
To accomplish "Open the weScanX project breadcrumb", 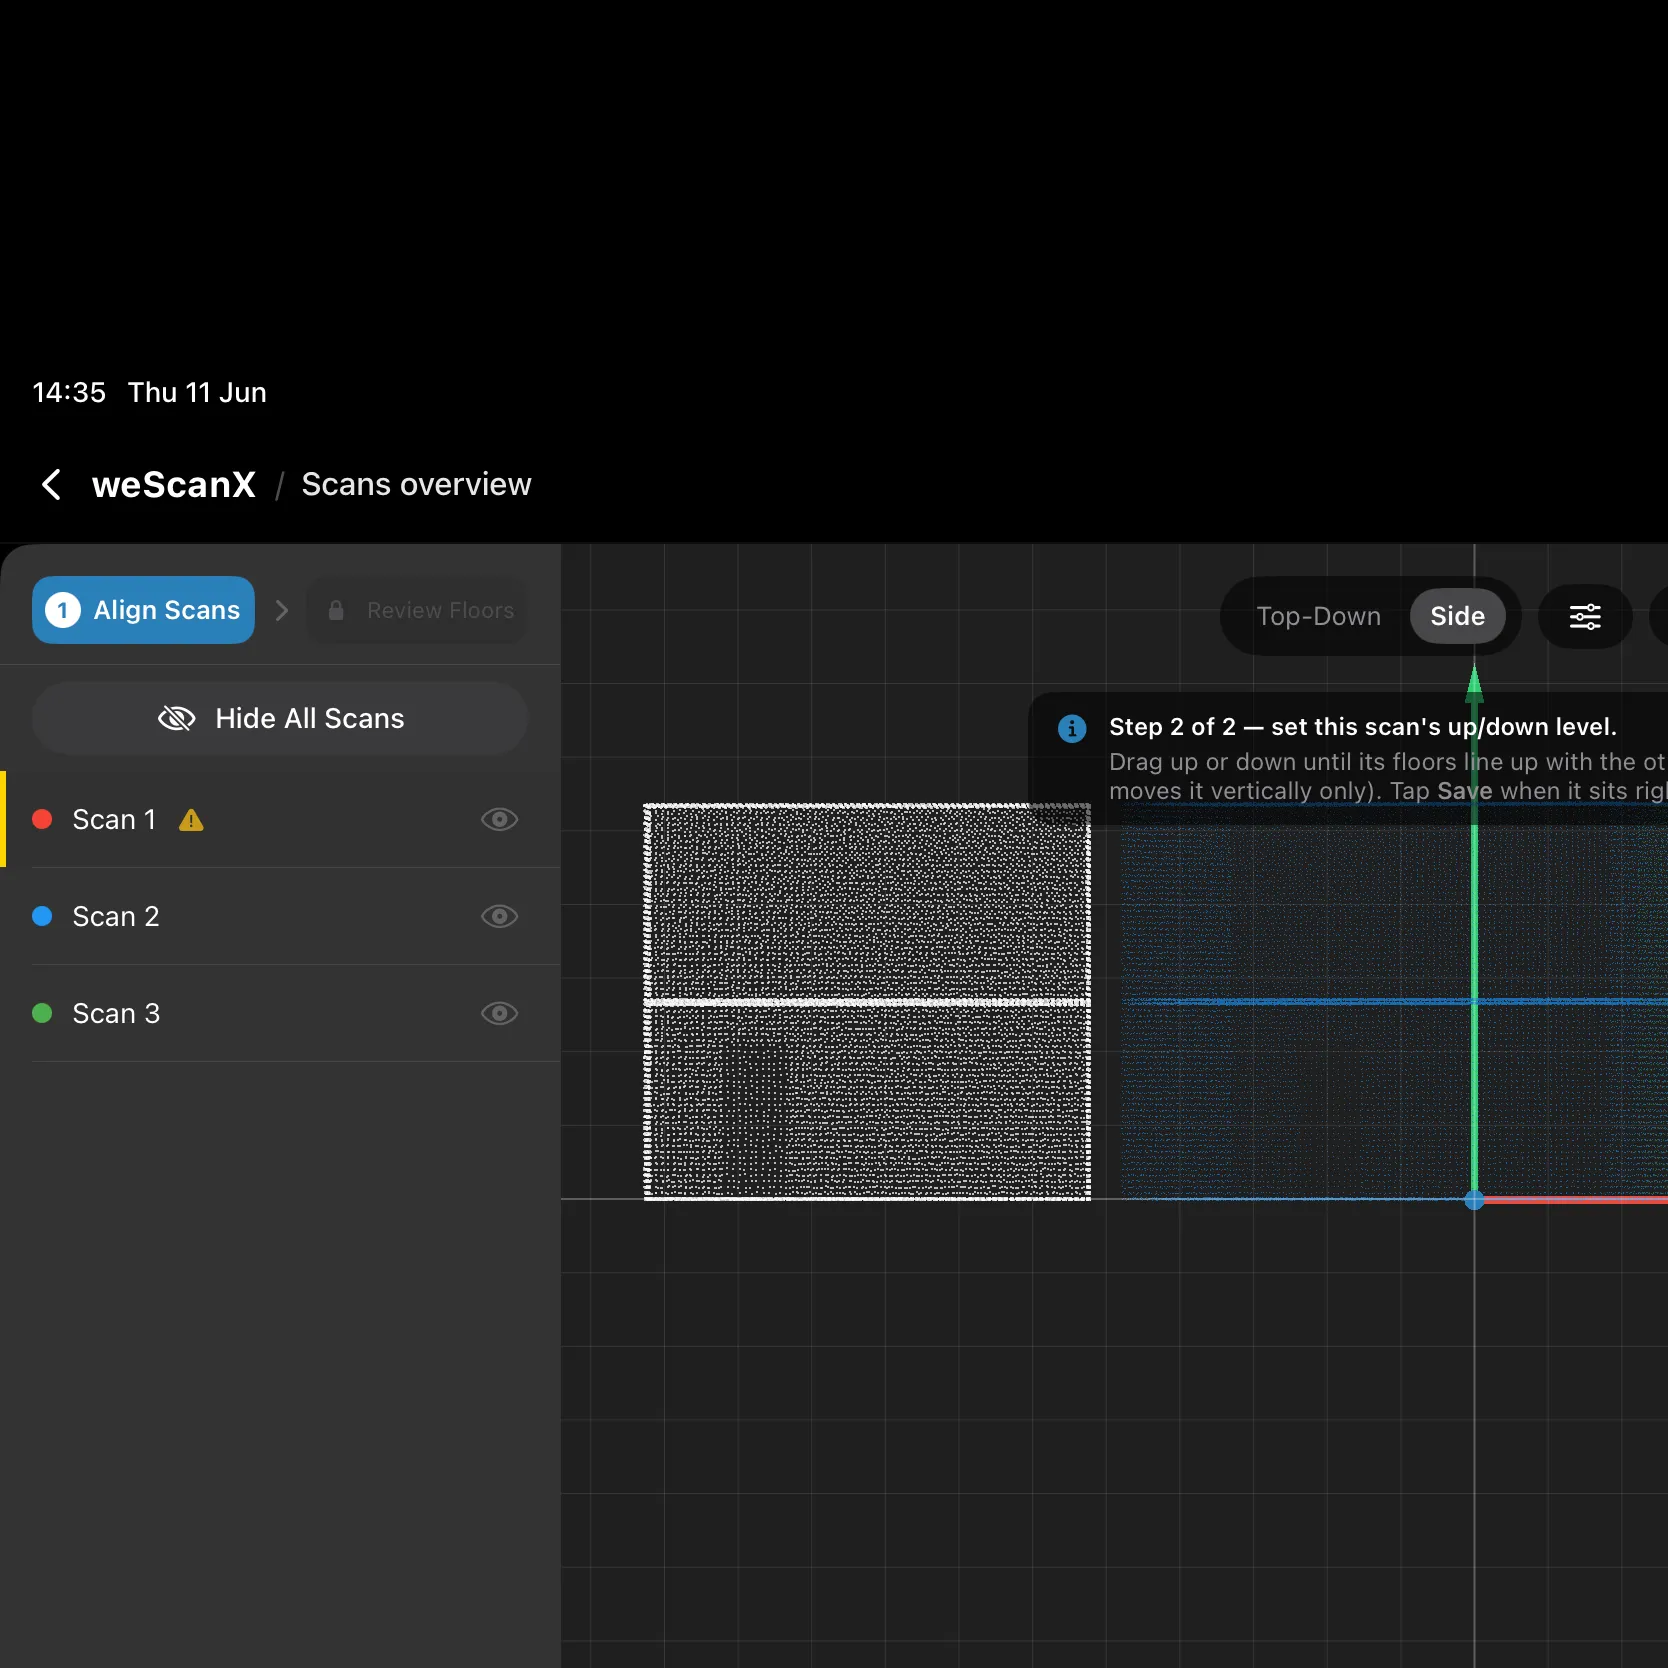I will pos(174,484).
